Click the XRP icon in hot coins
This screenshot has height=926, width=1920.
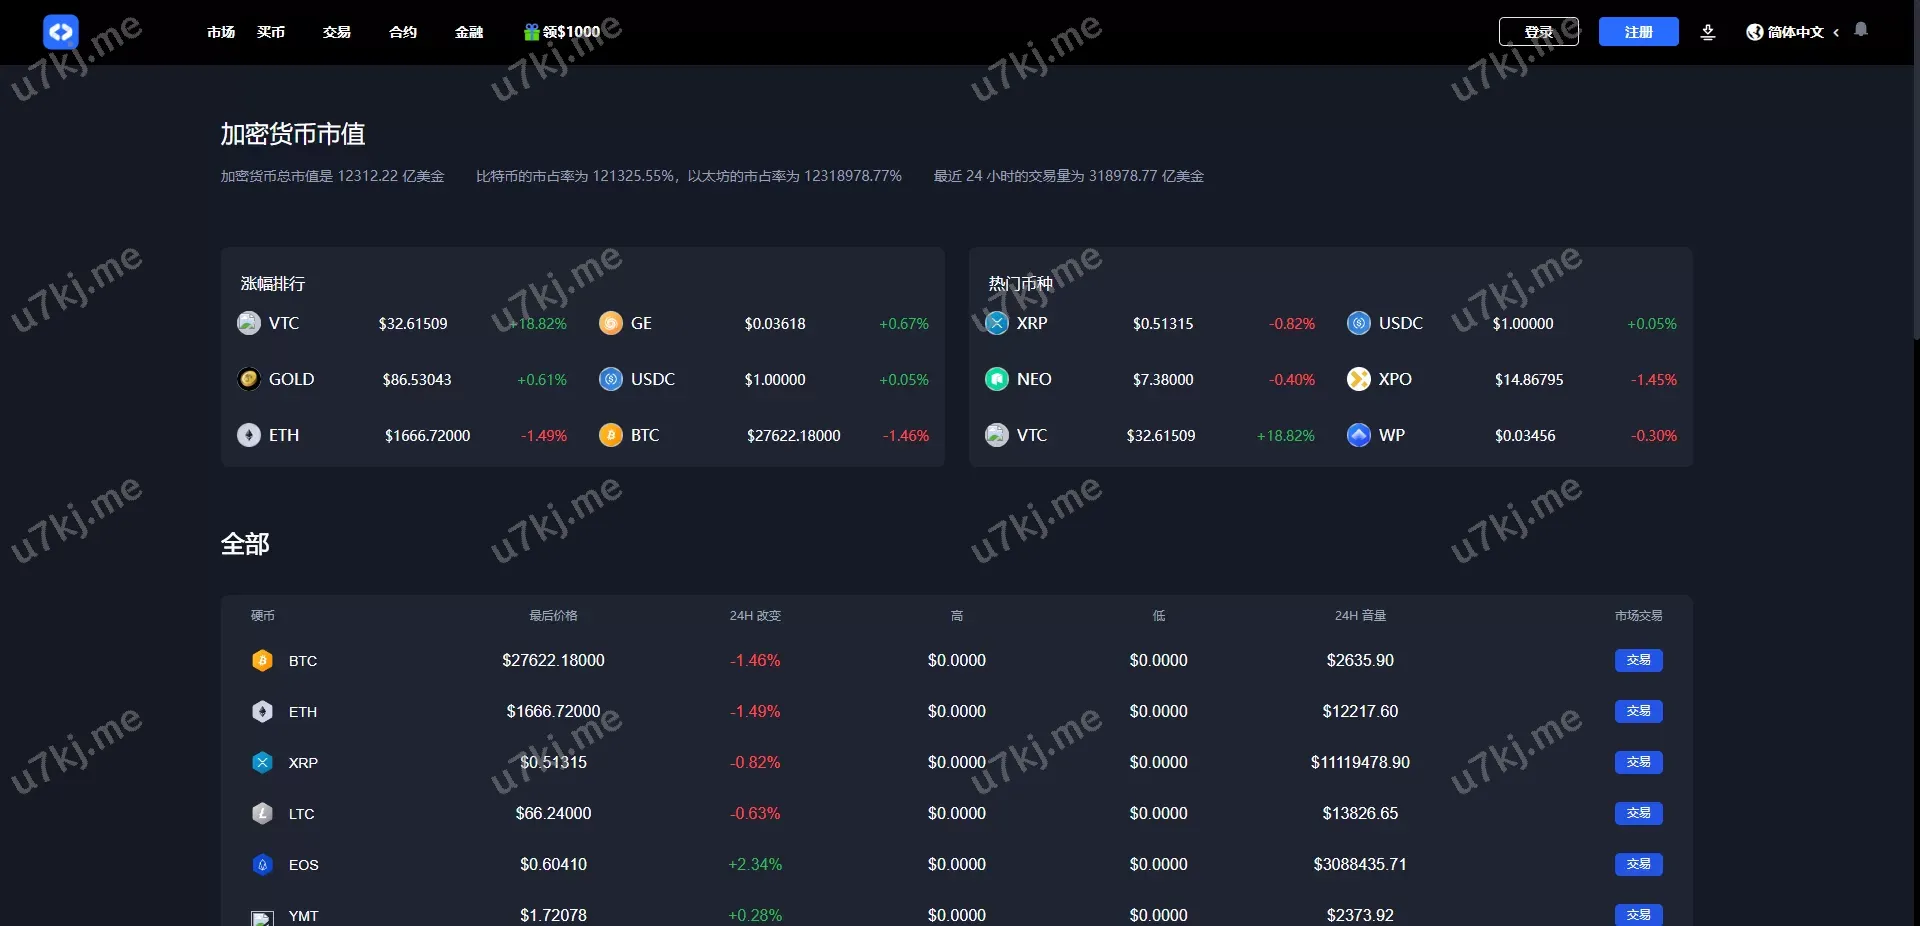tap(997, 323)
